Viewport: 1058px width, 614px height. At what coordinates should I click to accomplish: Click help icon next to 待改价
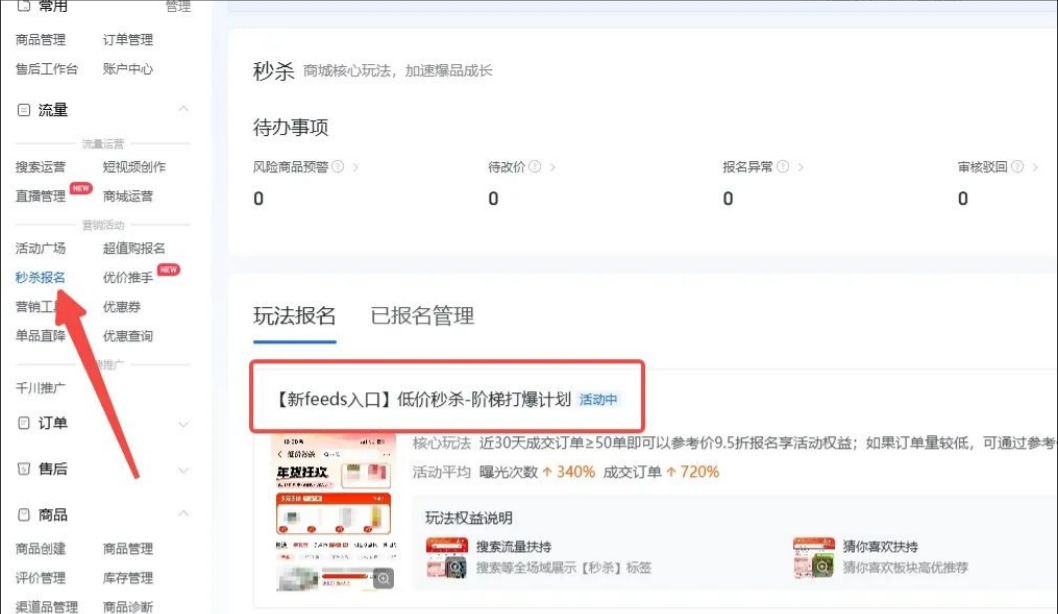[x=535, y=167]
